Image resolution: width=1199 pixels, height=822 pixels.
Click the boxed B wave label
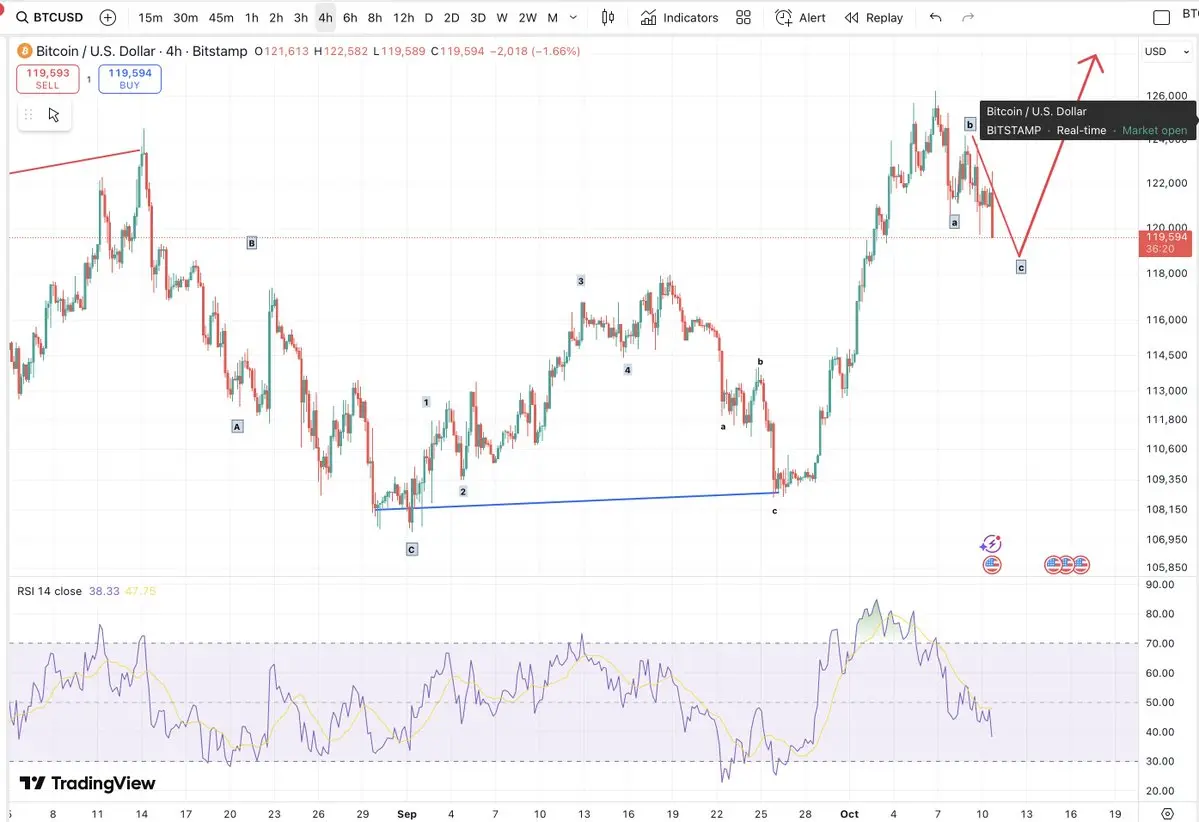pos(252,243)
